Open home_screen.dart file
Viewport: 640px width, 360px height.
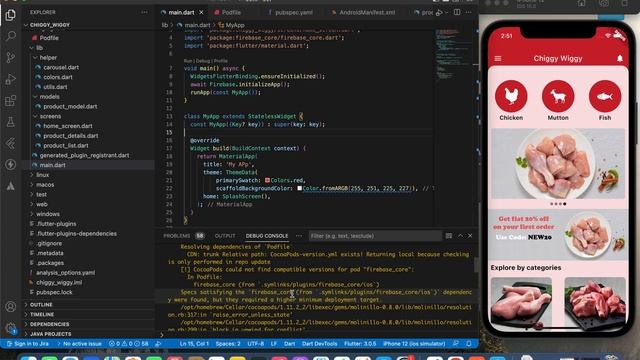(x=68, y=126)
